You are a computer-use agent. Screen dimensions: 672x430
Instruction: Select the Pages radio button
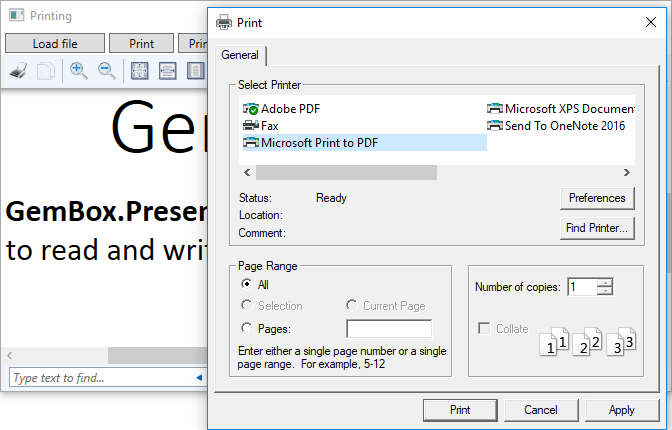[x=247, y=328]
